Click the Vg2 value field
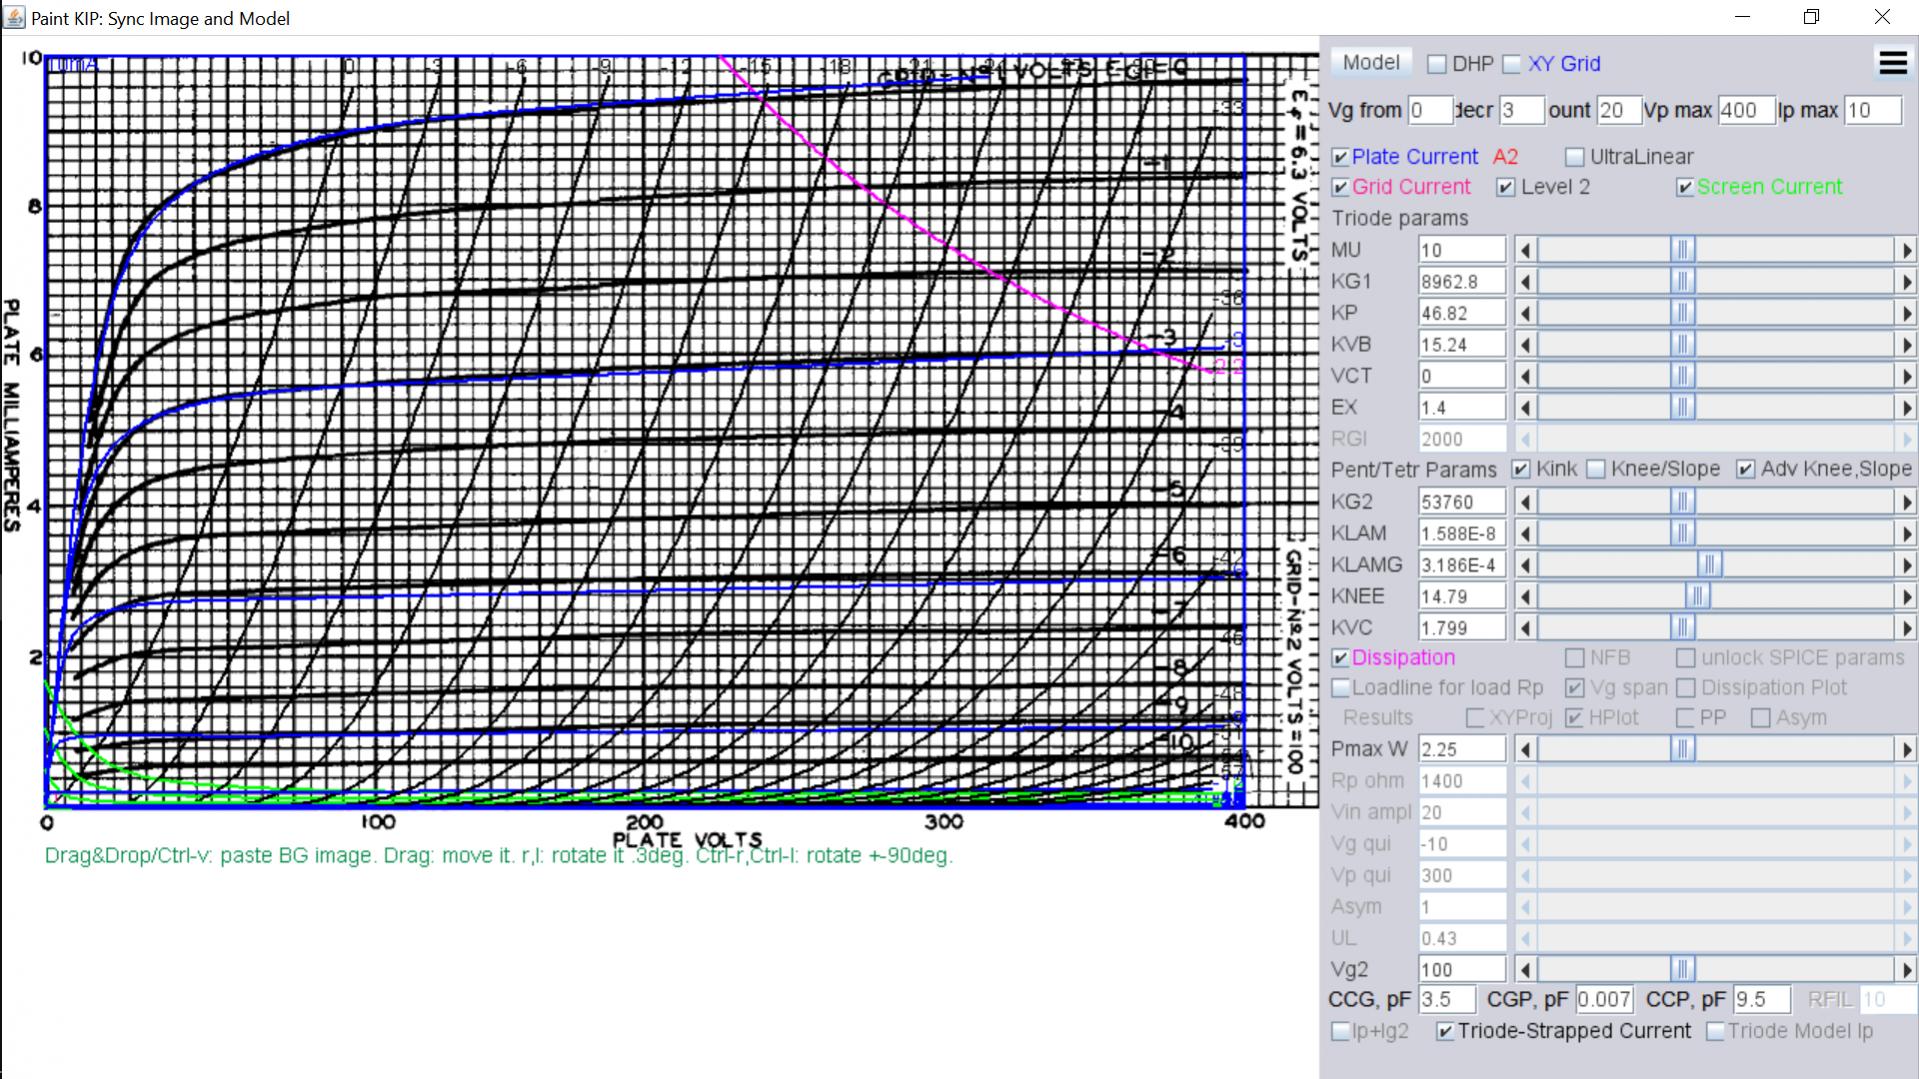This screenshot has width=1919, height=1079. pos(1462,970)
